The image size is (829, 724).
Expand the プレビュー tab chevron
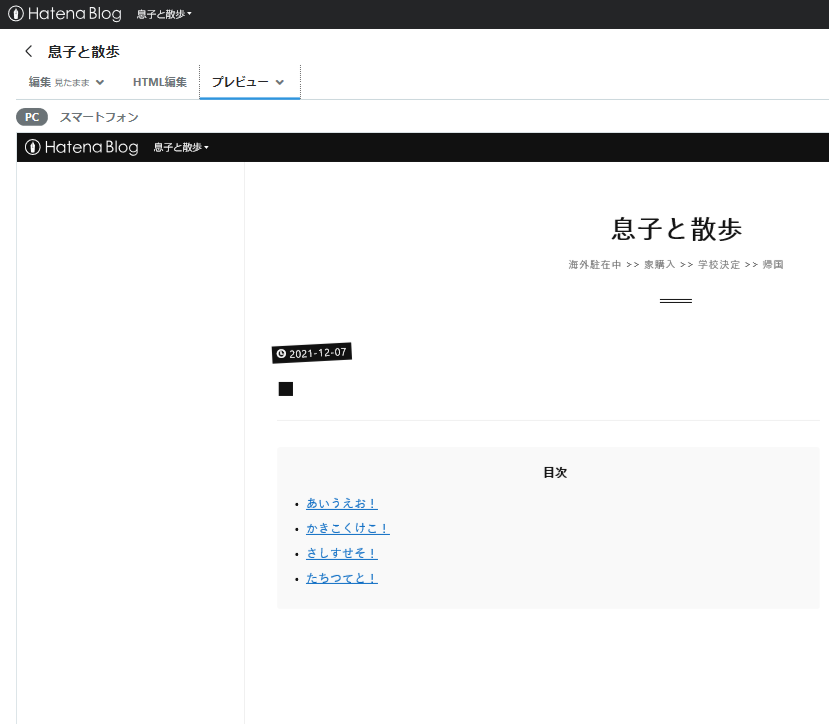pyautogui.click(x=279, y=82)
